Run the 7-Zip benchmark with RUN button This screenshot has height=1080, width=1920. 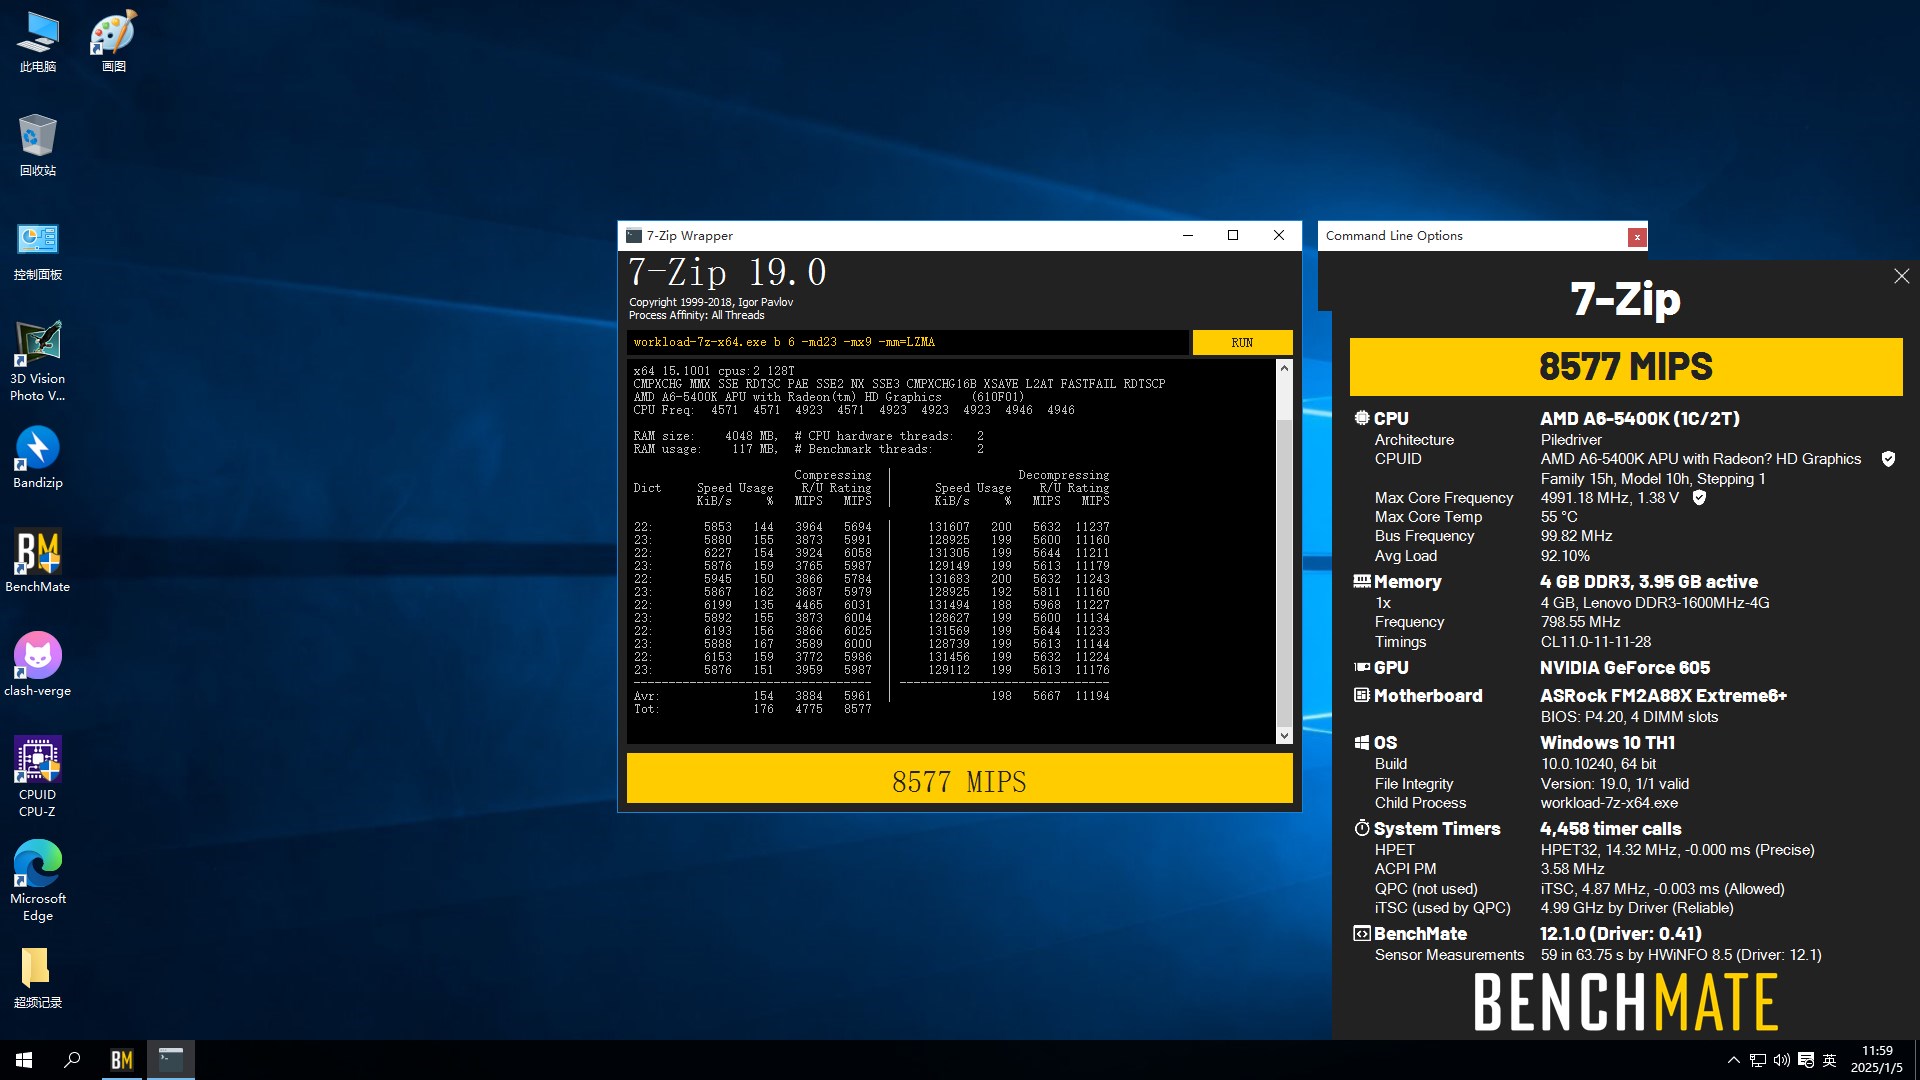click(x=1242, y=342)
